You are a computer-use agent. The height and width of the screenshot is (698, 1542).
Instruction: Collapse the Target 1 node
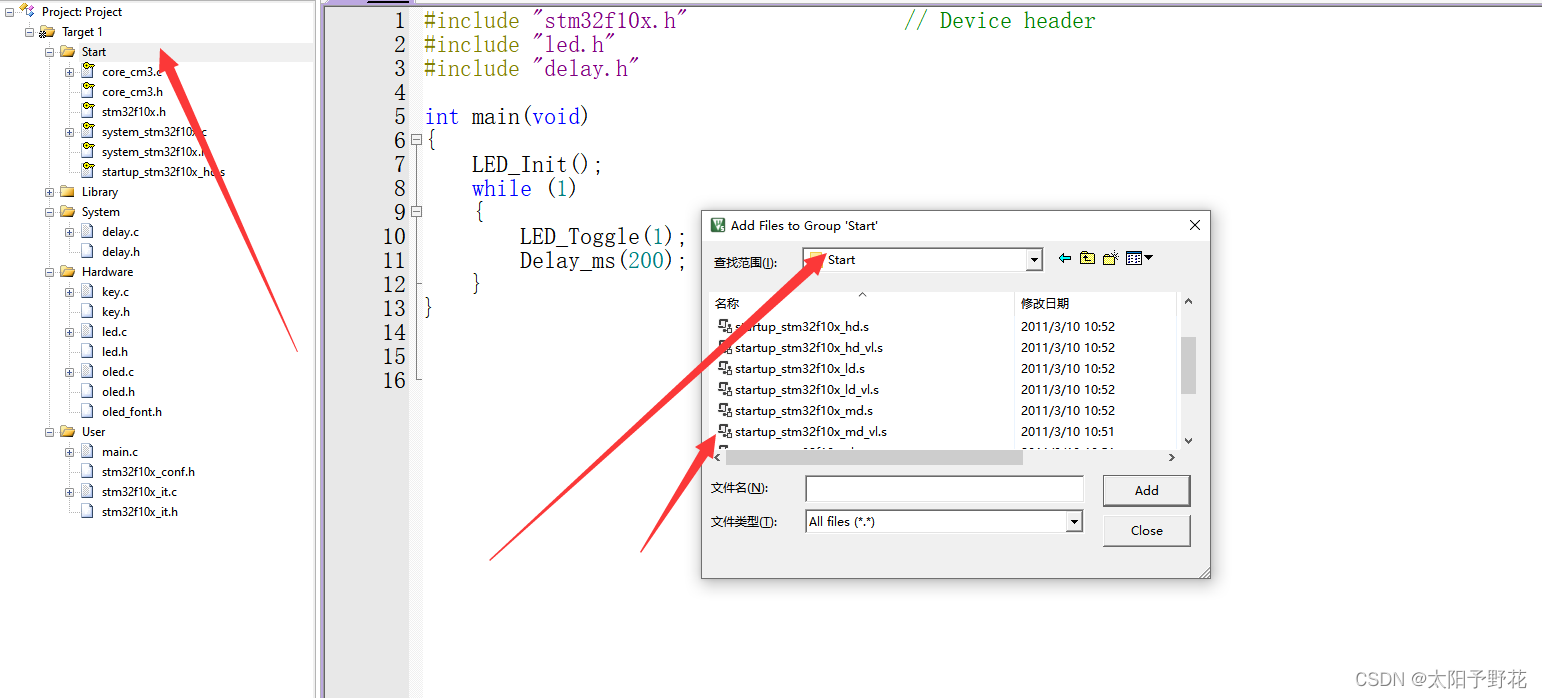pyautogui.click(x=30, y=32)
